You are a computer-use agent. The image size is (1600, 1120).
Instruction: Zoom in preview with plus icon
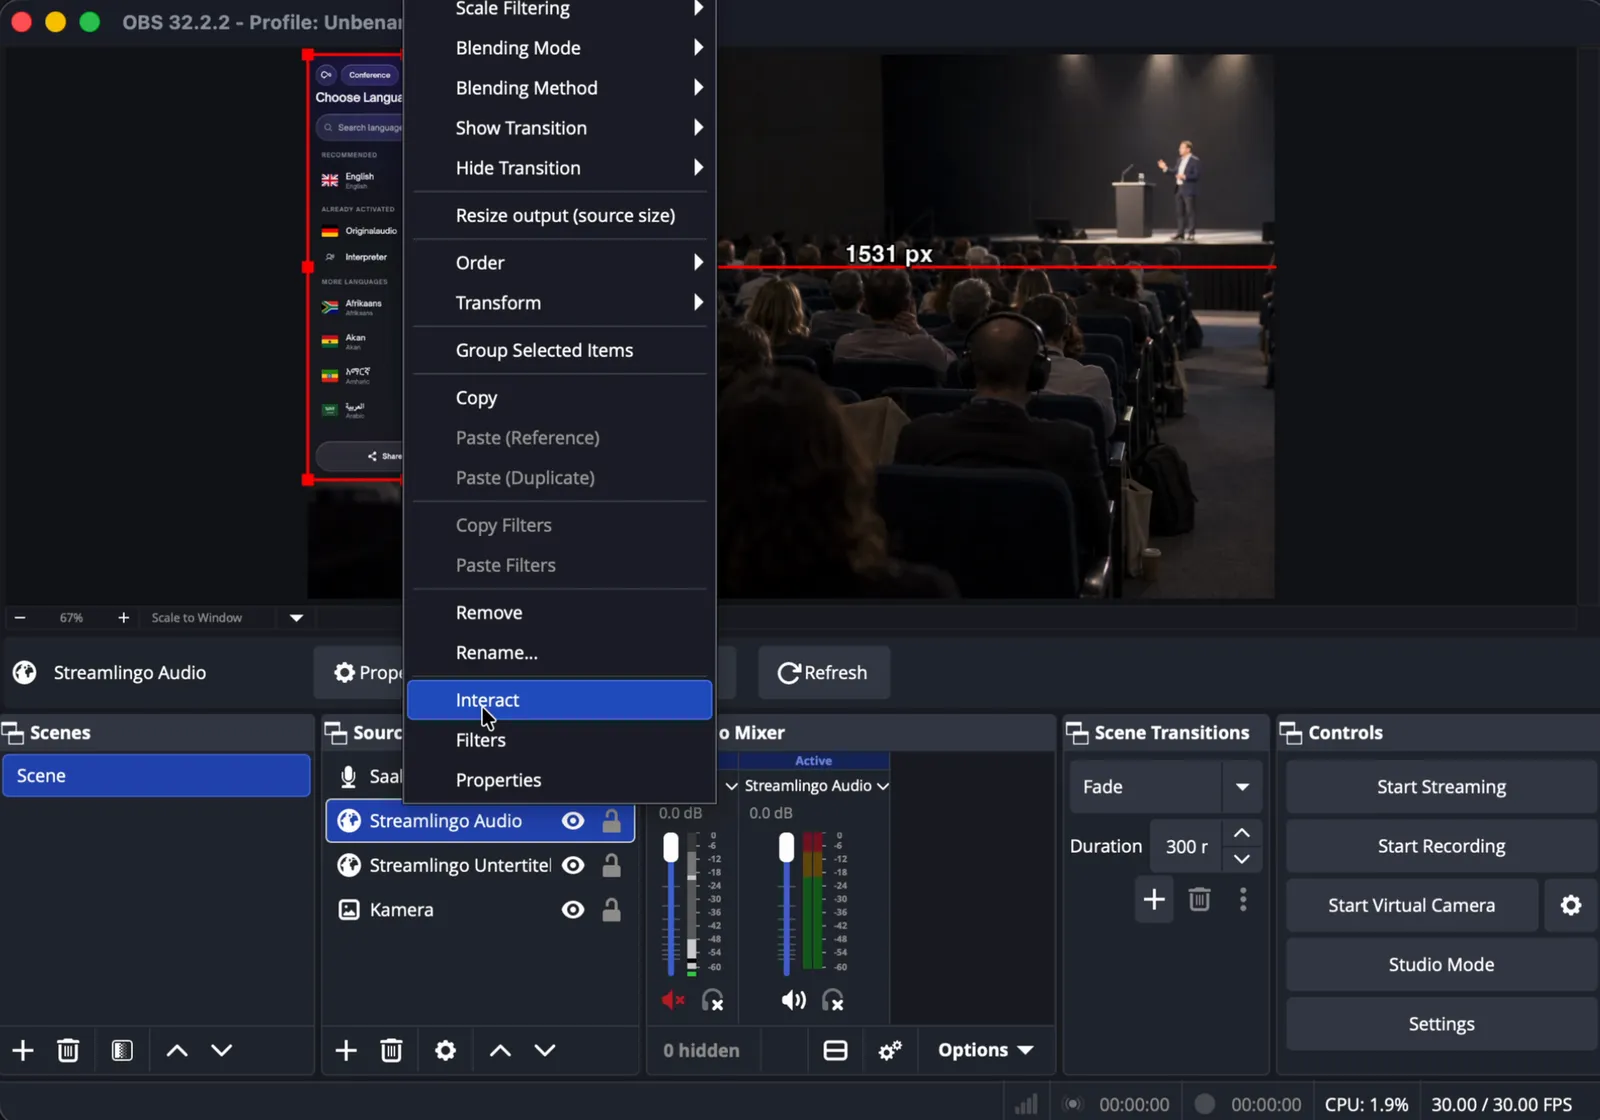tap(123, 618)
